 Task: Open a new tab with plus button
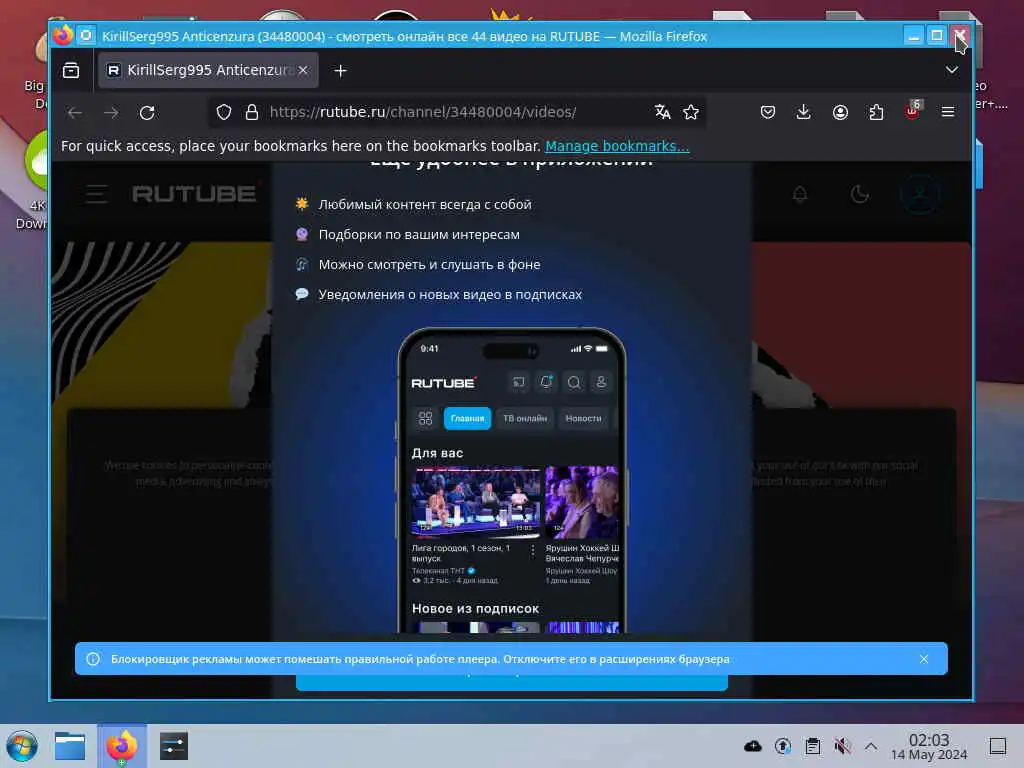(x=340, y=71)
